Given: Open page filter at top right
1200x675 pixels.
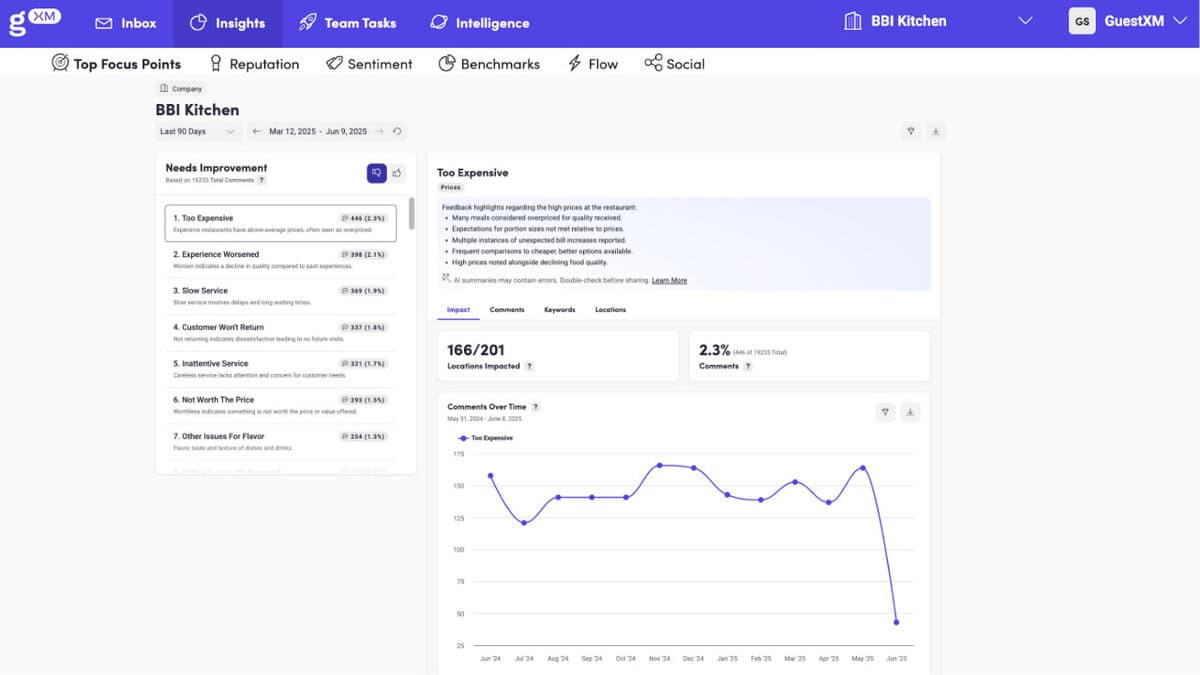Looking at the screenshot, I should [x=911, y=131].
